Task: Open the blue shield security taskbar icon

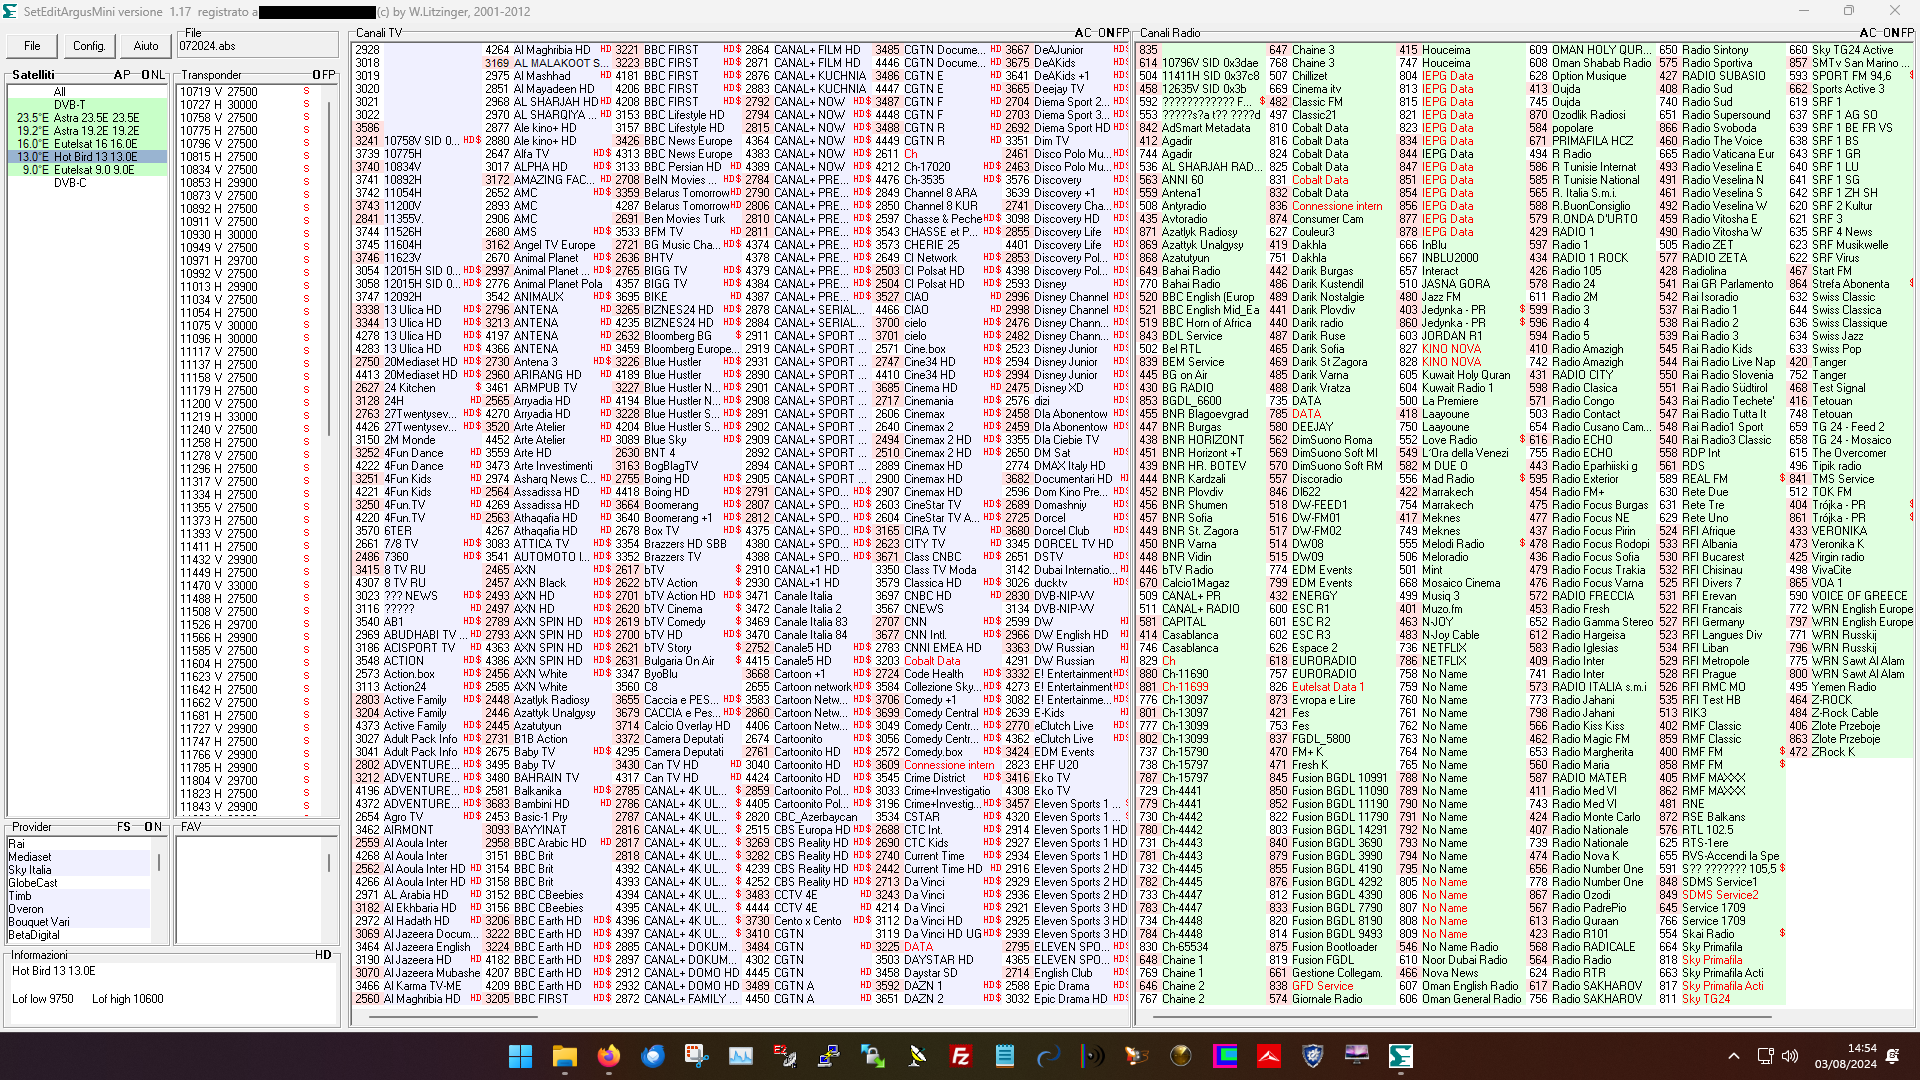Action: [1312, 1055]
